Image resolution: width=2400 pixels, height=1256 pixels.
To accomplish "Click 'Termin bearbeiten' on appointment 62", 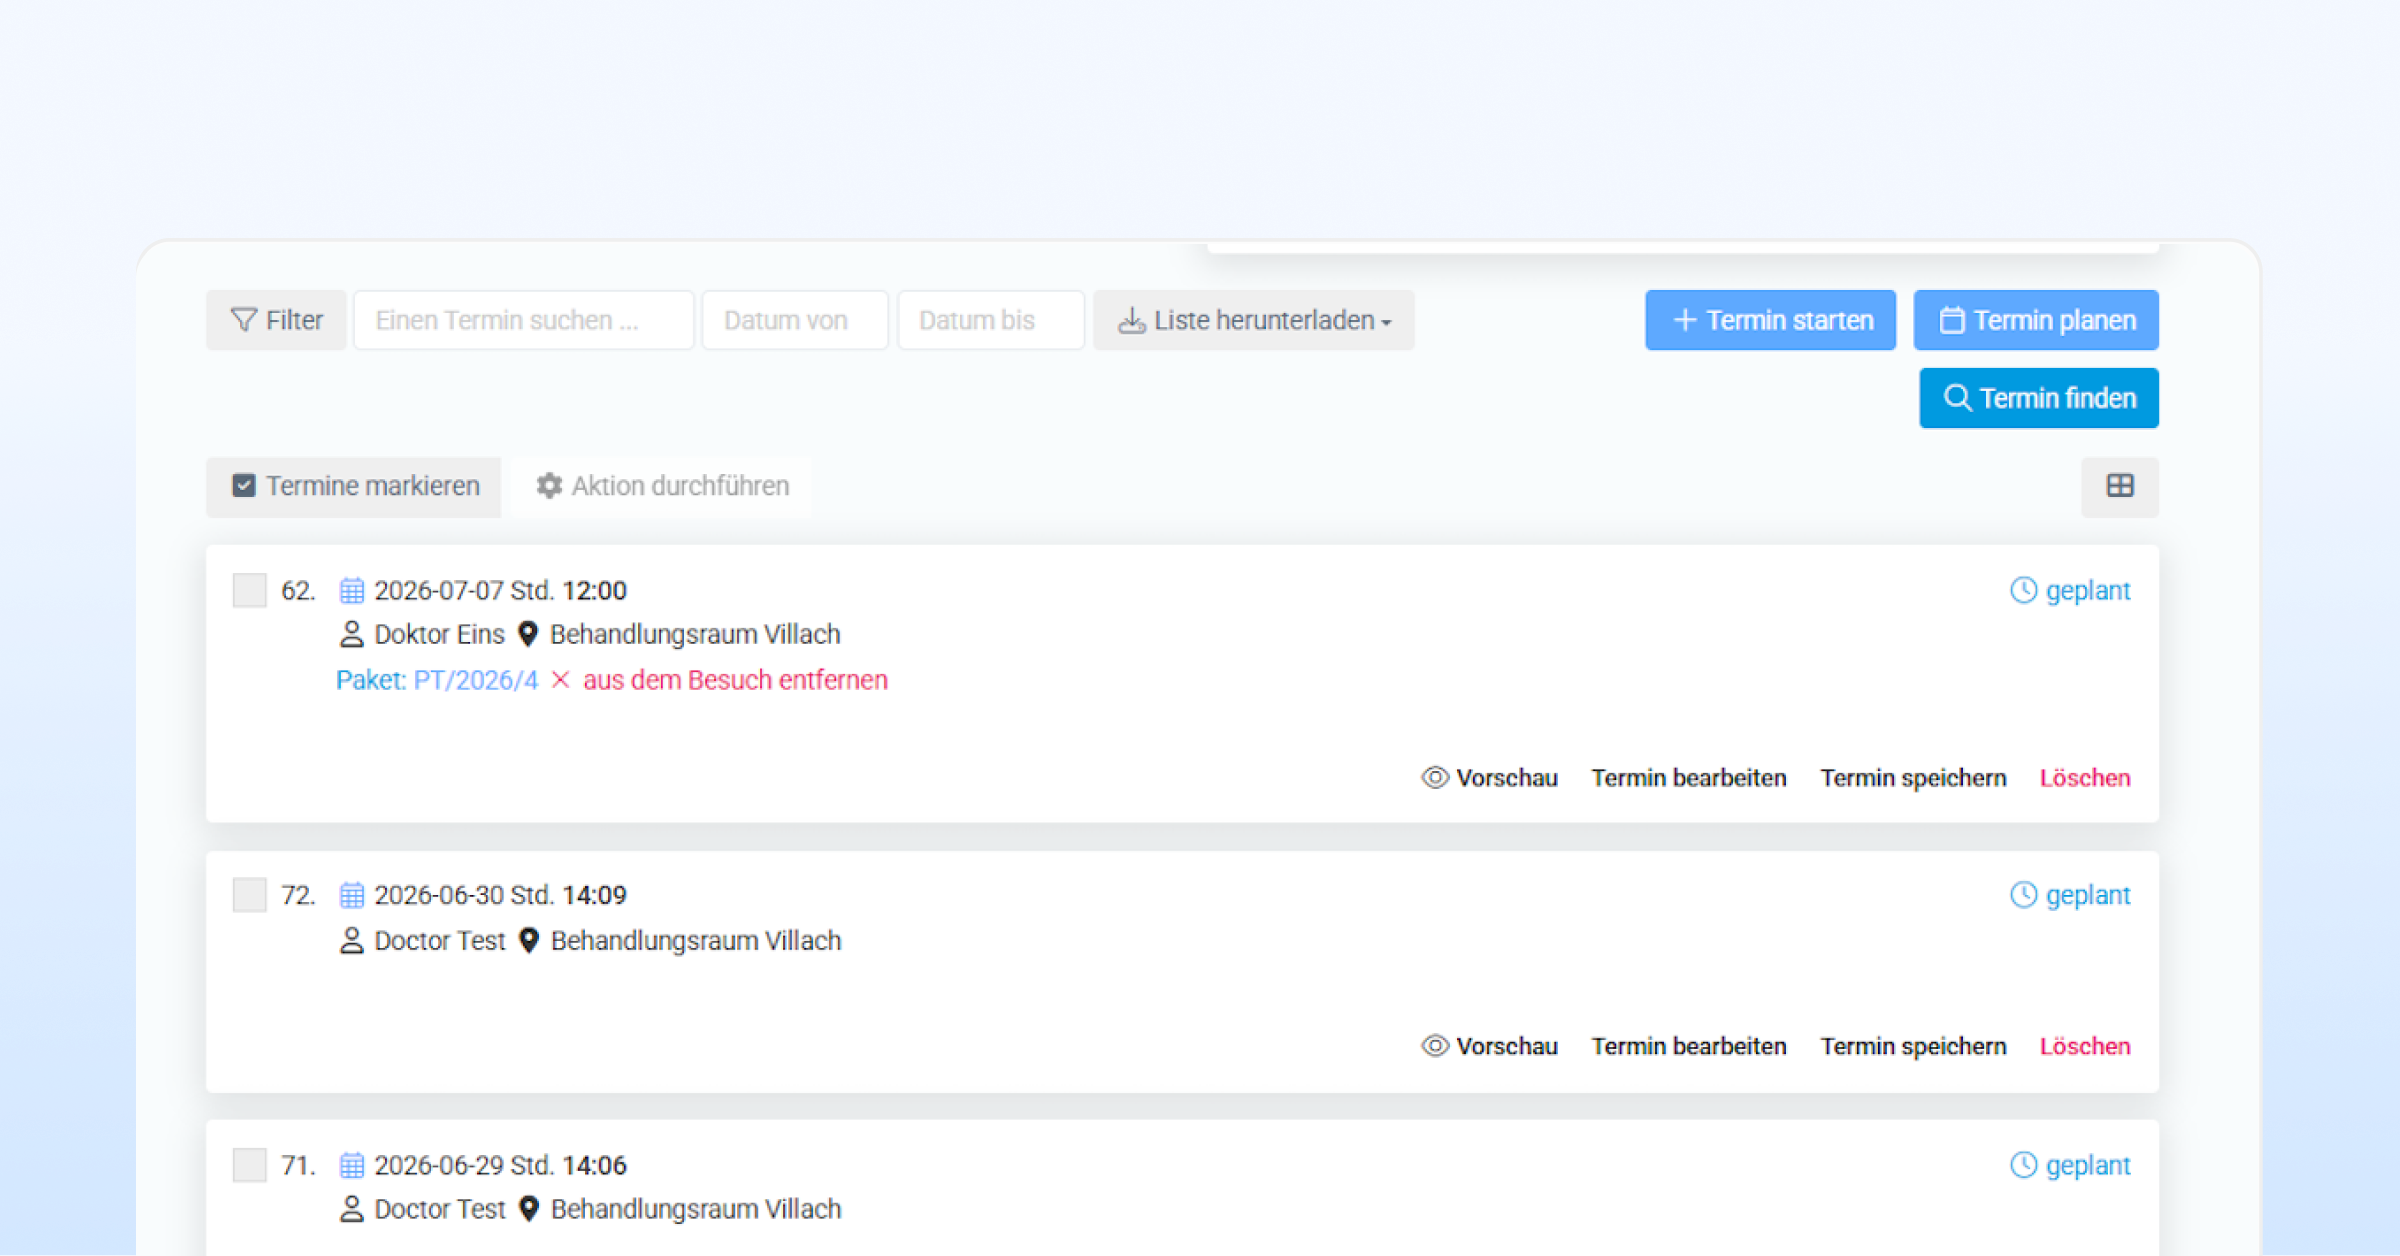I will (x=1689, y=778).
